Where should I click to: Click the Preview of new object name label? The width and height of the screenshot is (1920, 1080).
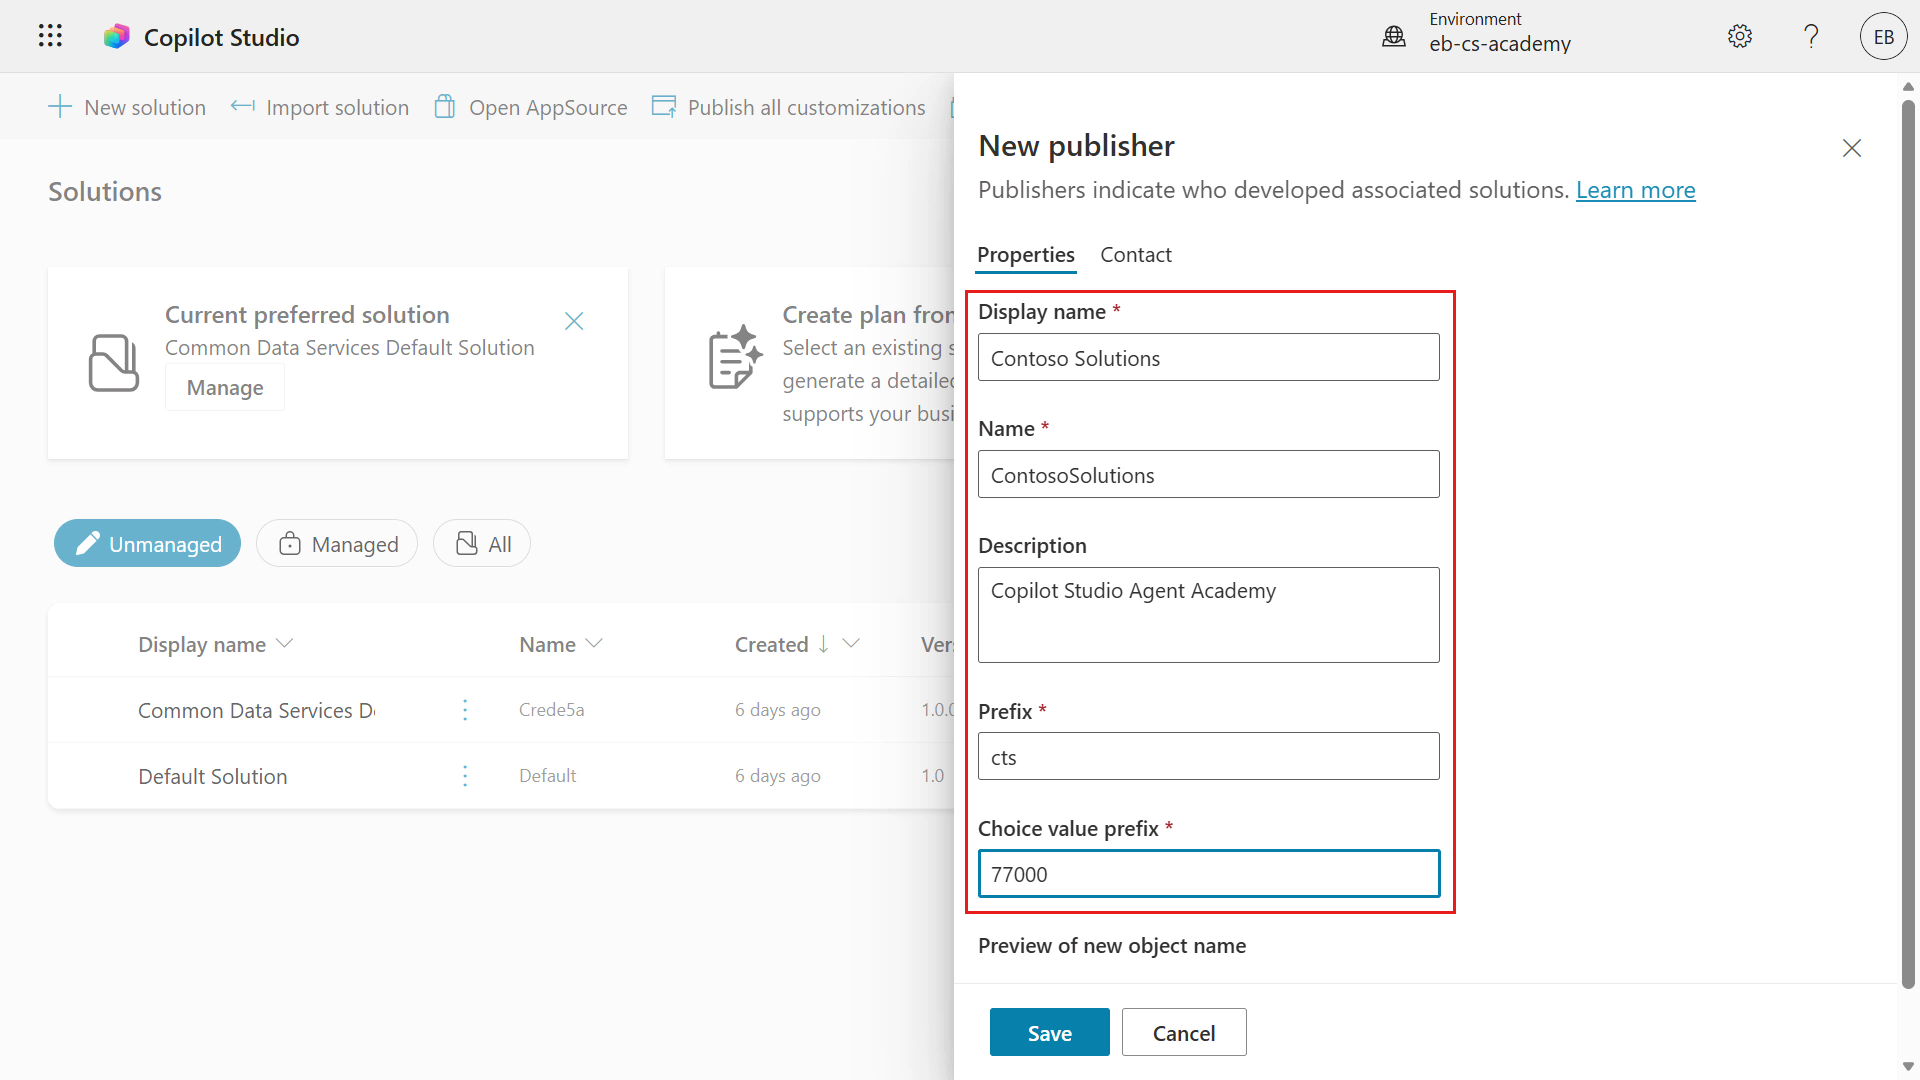click(x=1112, y=945)
